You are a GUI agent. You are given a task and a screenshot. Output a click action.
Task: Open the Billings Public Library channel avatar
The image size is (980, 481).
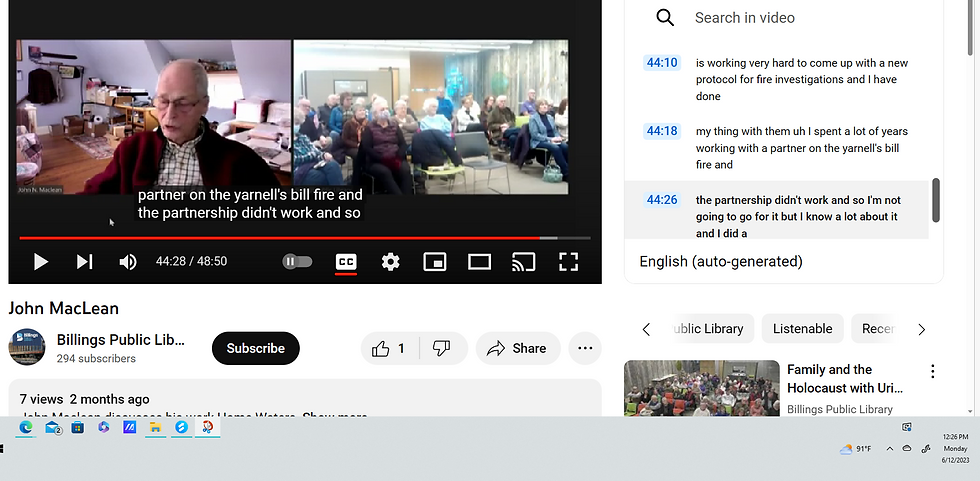[x=26, y=347]
